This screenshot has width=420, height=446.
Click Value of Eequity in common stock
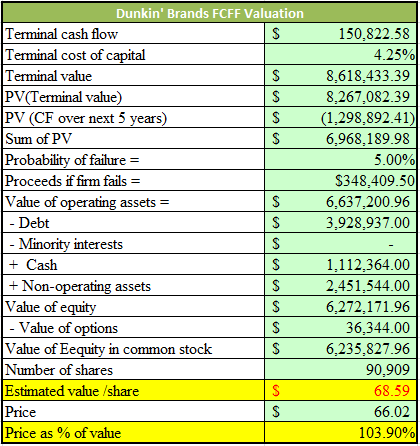(x=109, y=349)
